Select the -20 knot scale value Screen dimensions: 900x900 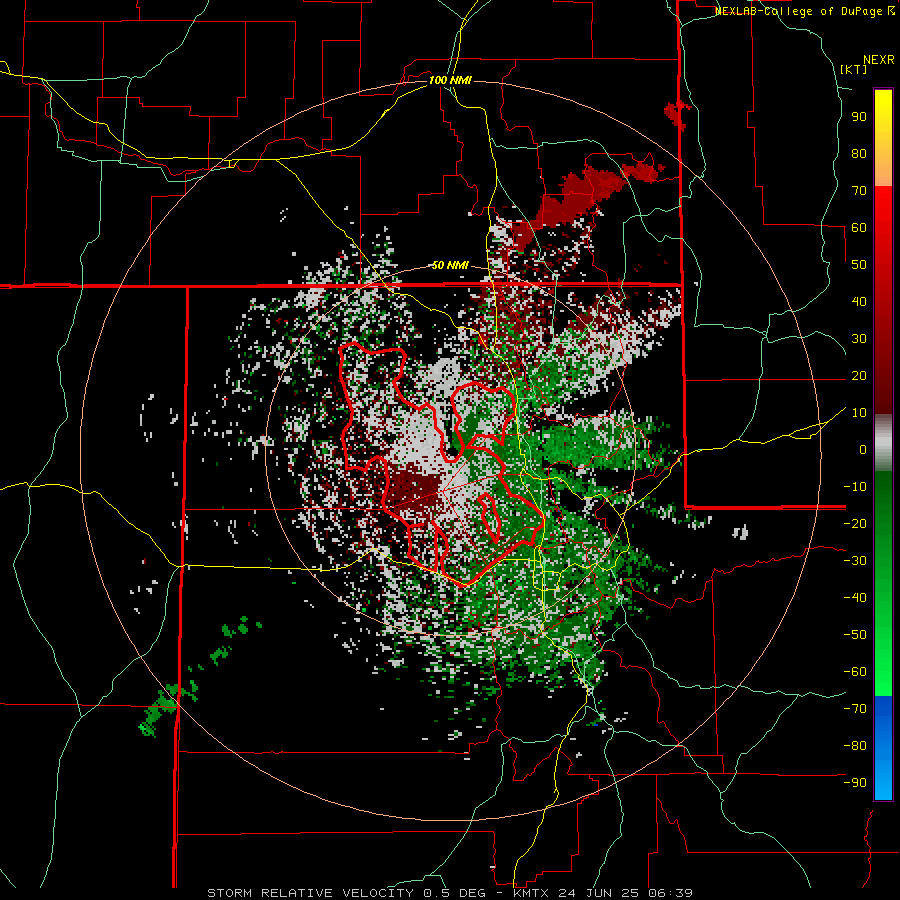point(855,524)
